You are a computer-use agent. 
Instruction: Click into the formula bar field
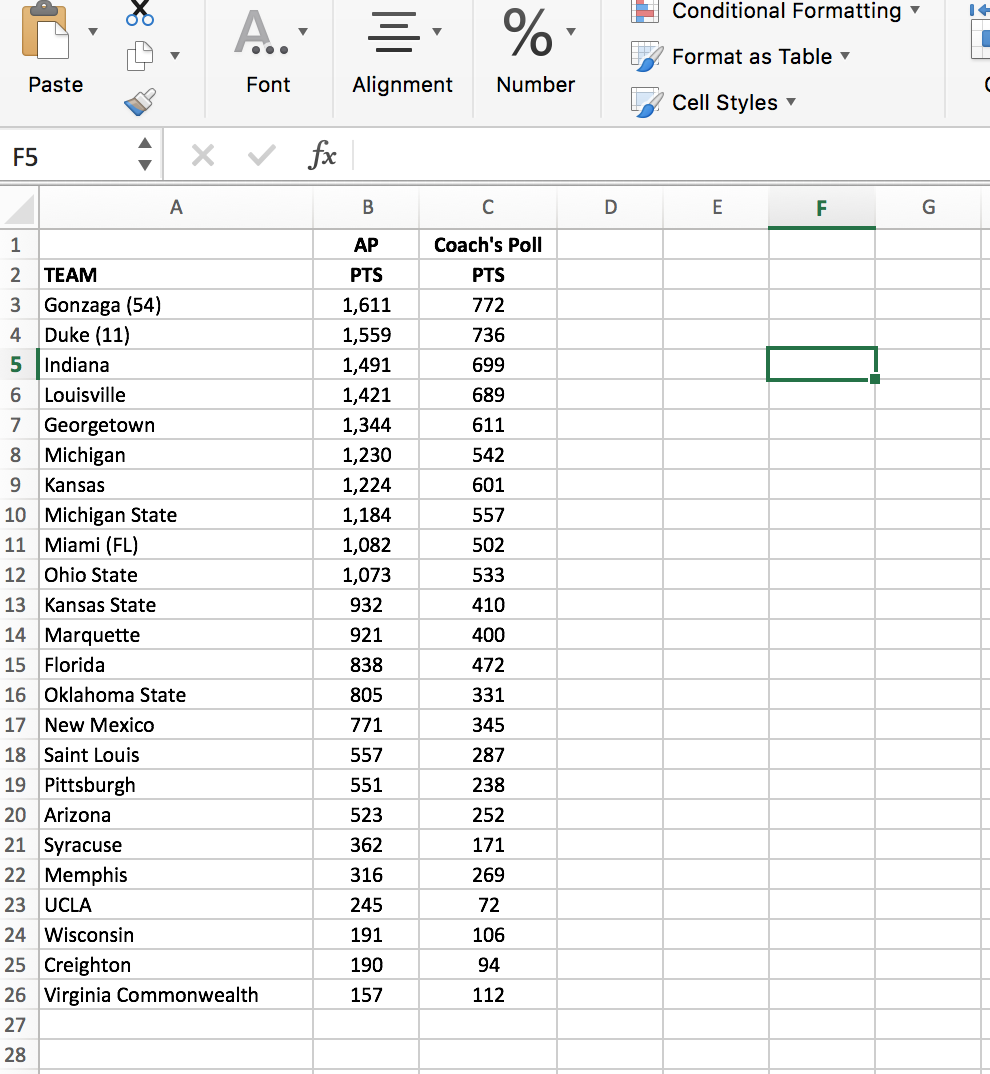(671, 155)
